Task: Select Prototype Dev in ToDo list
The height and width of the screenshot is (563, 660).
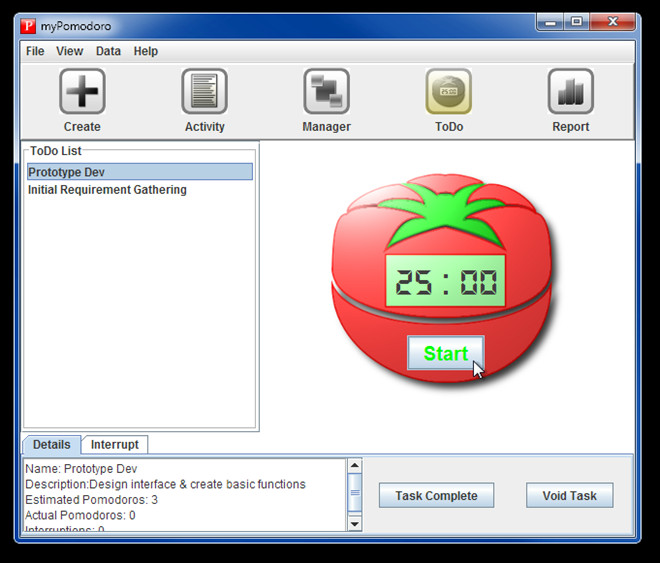Action: click(140, 172)
